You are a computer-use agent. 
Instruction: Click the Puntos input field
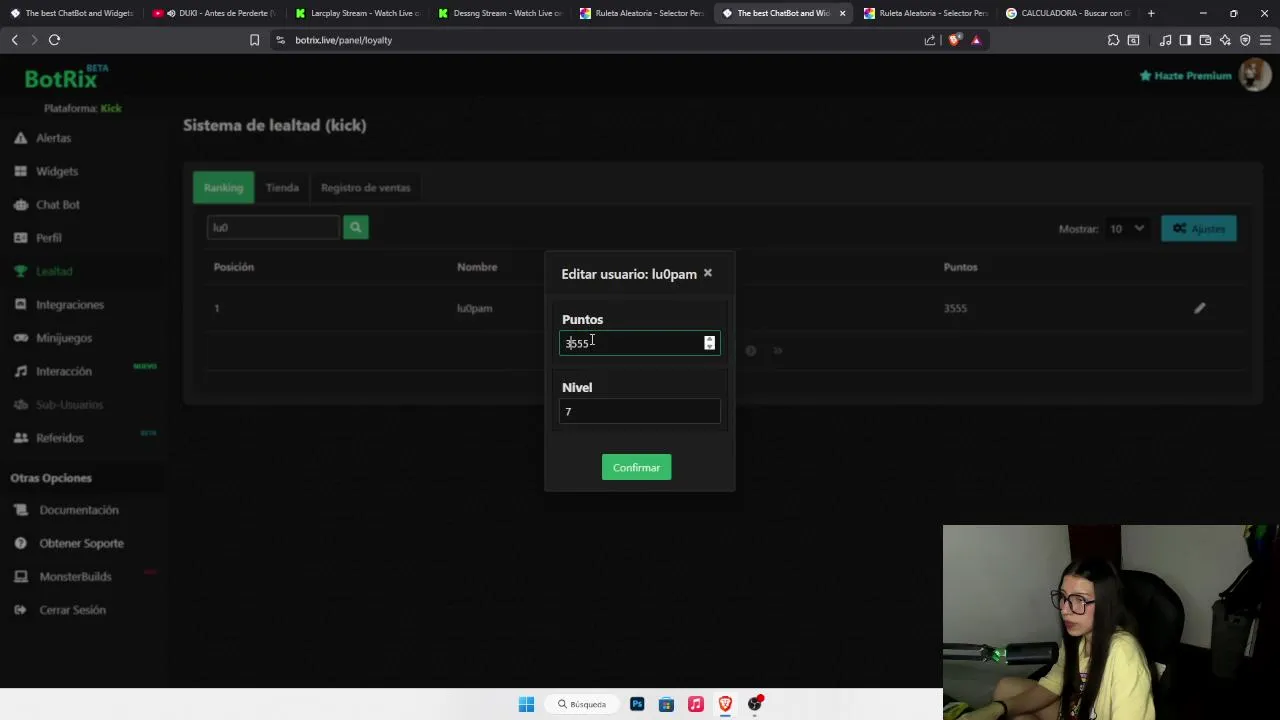(639, 343)
